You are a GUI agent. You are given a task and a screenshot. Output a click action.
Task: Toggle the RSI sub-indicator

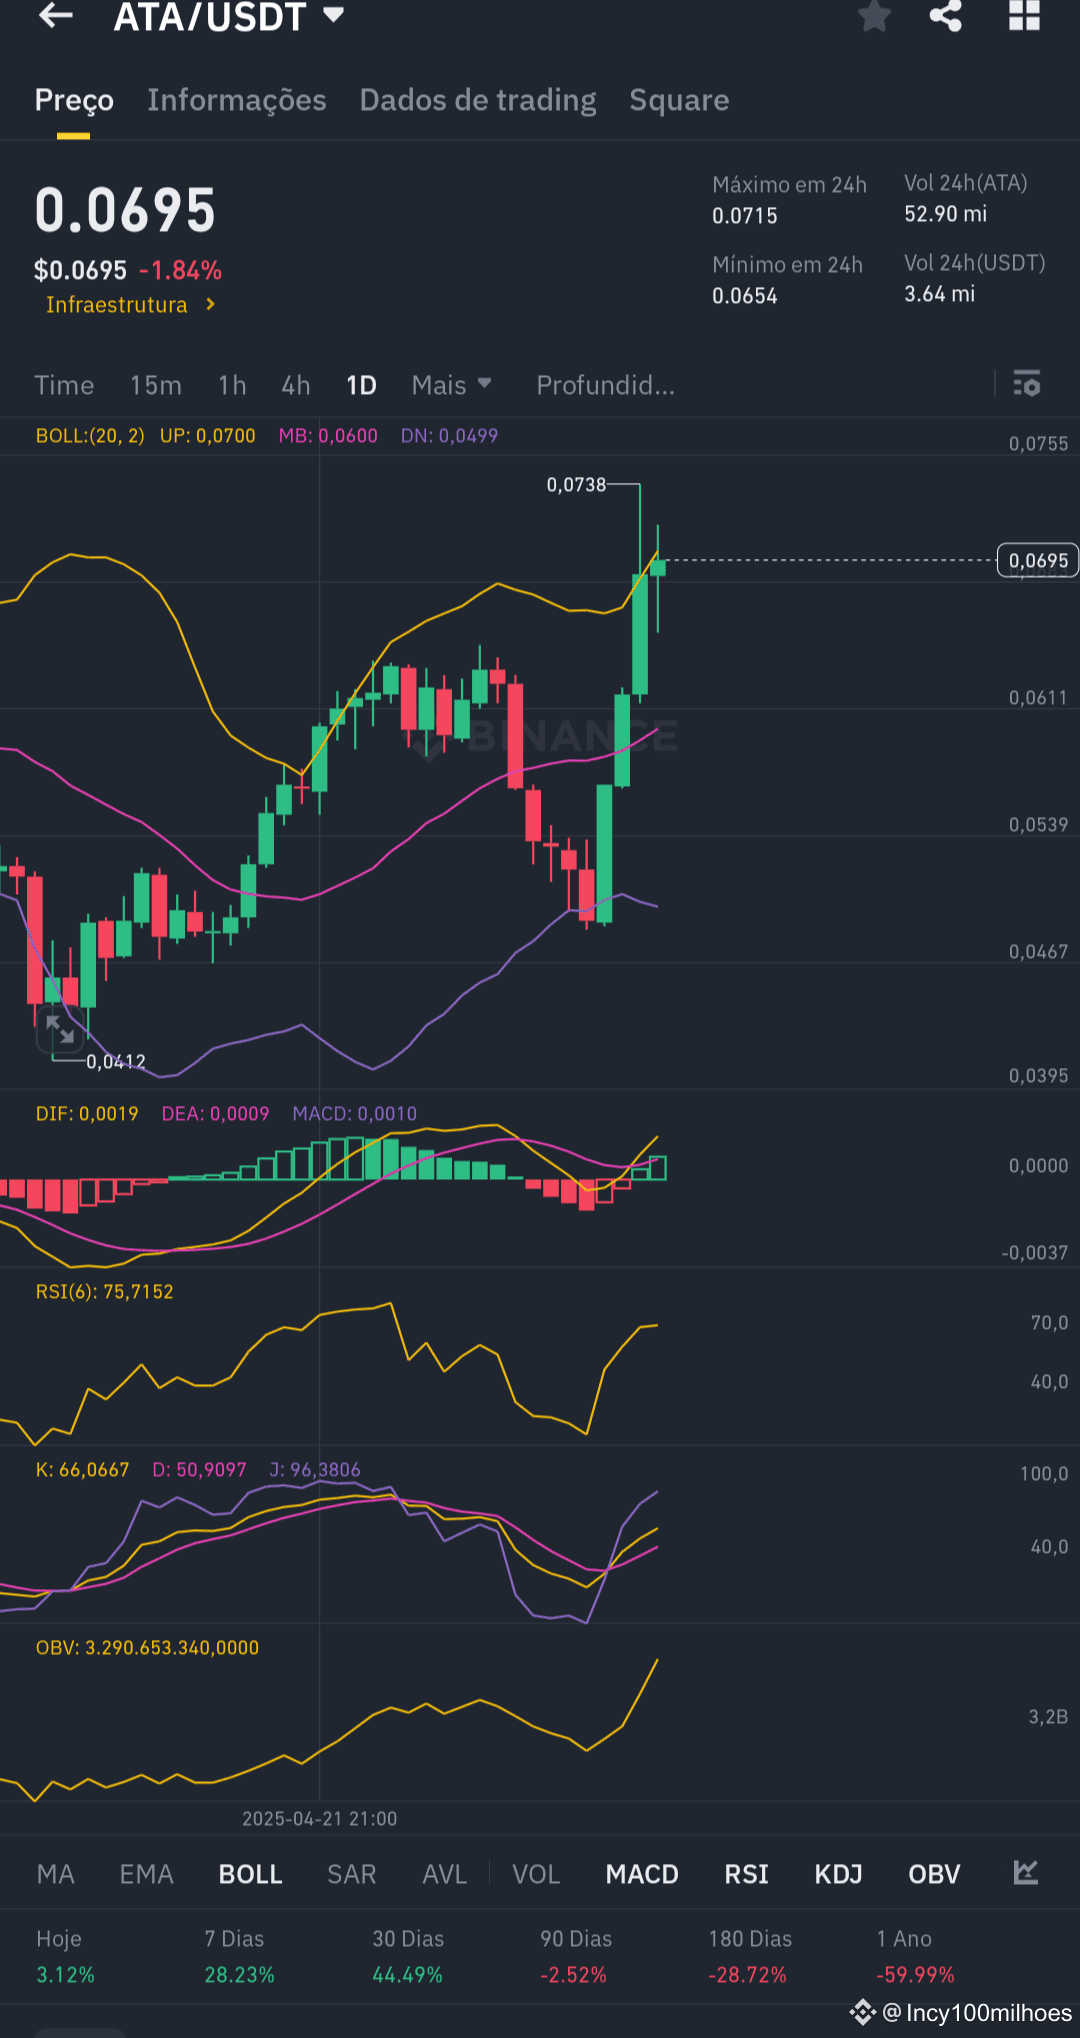[x=747, y=1874]
